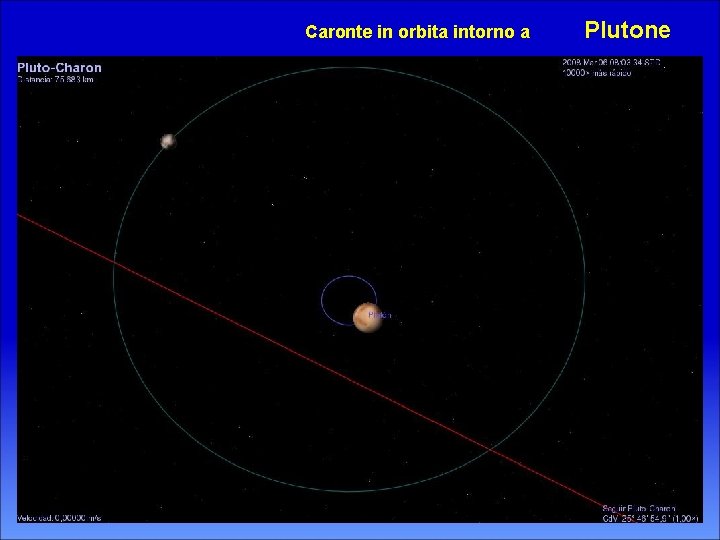The image size is (720, 540).
Task: Click the date and time readout
Action: tap(611, 62)
